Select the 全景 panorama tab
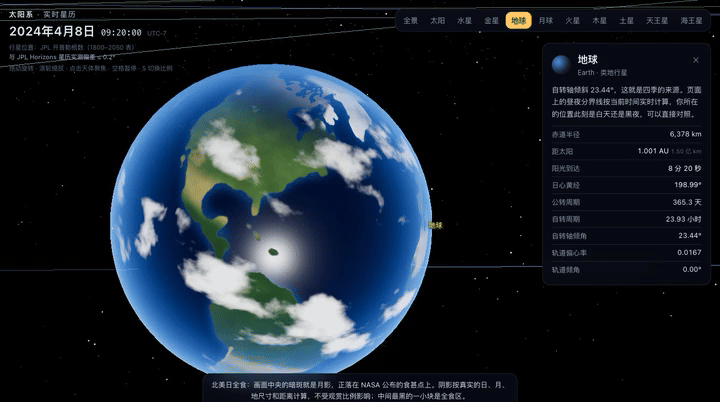The image size is (720, 402). point(410,21)
